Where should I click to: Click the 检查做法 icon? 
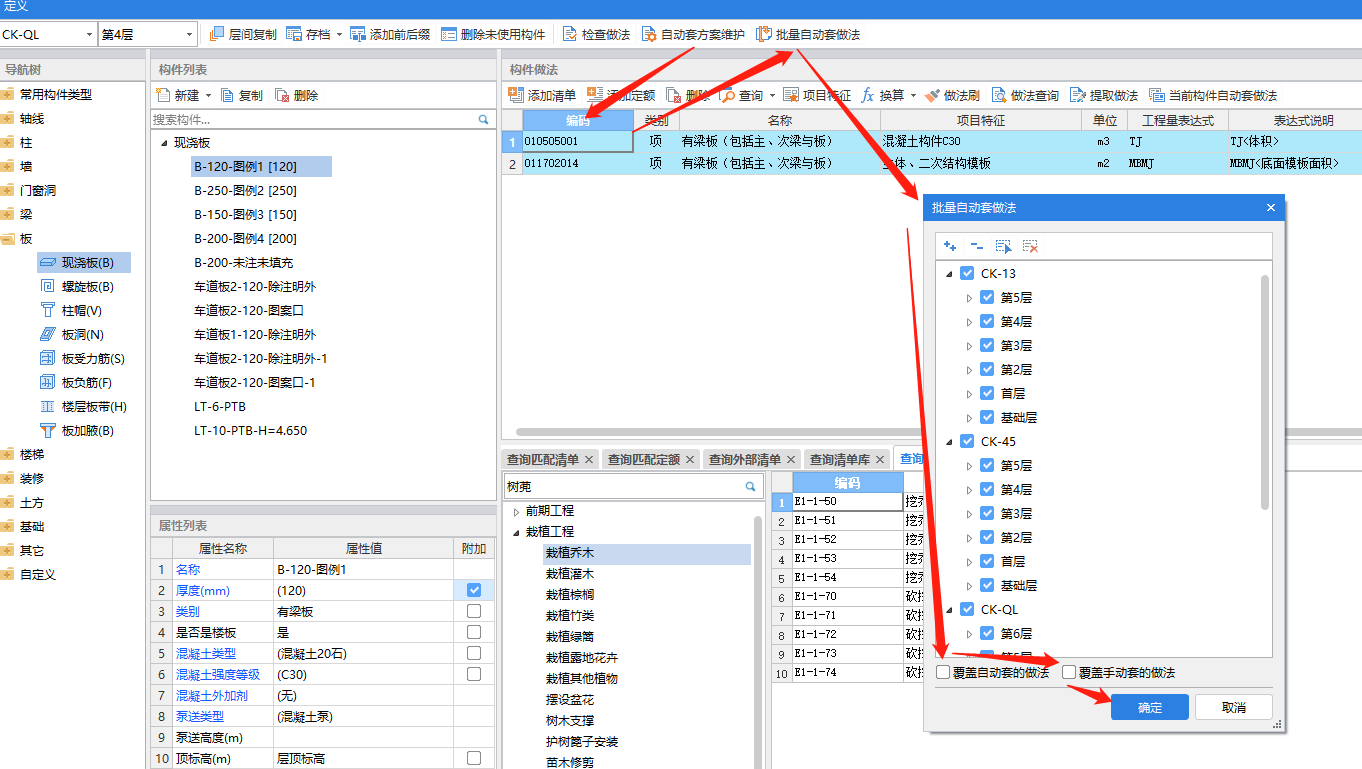pos(570,34)
